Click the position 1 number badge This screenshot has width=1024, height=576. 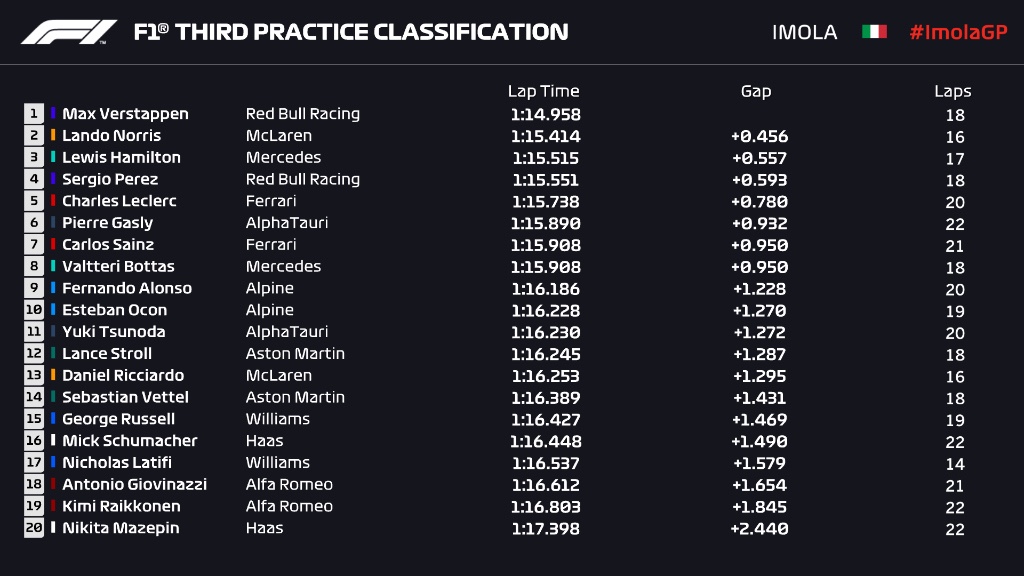(x=34, y=114)
